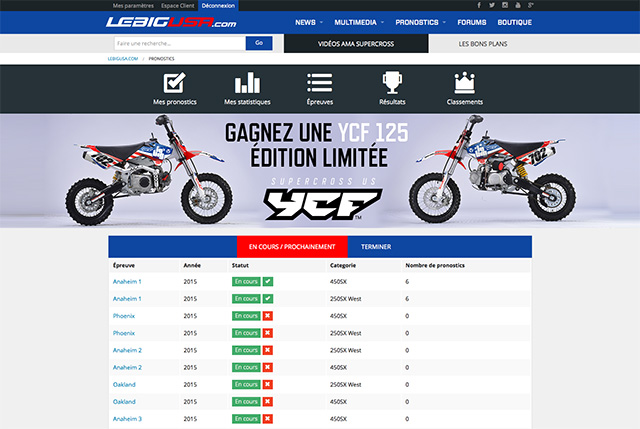Click the YCF 125 promotional banner
This screenshot has width=640, height=429.
tap(320, 171)
